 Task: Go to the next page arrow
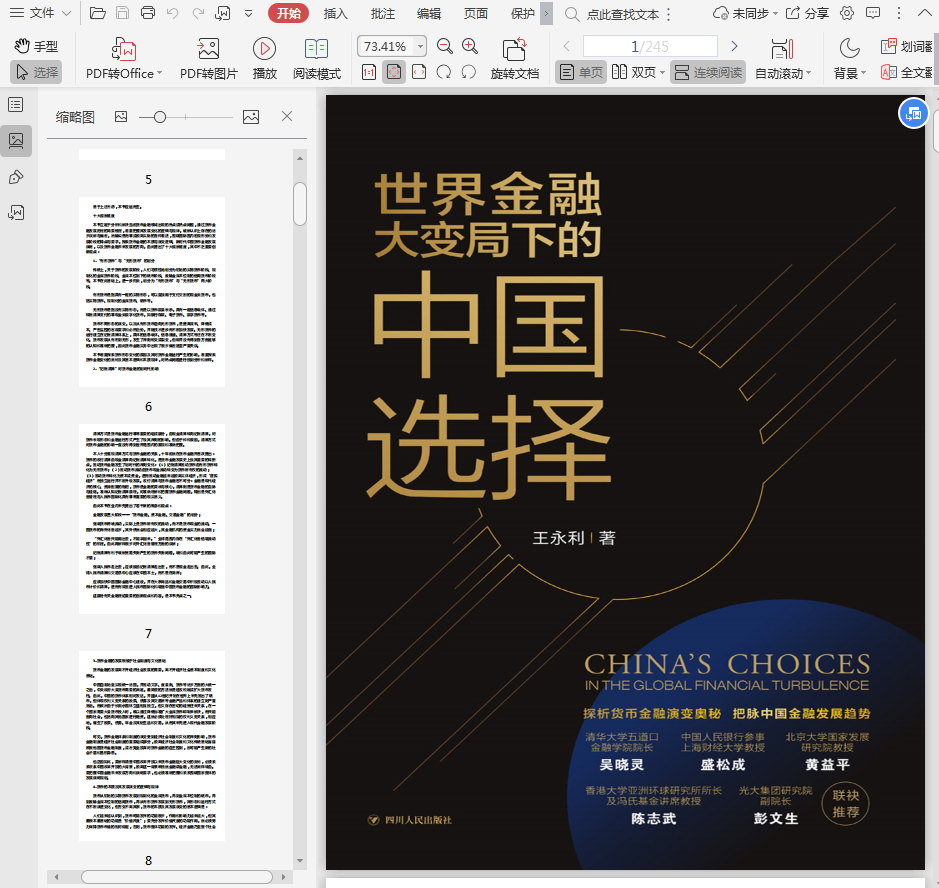pos(734,46)
